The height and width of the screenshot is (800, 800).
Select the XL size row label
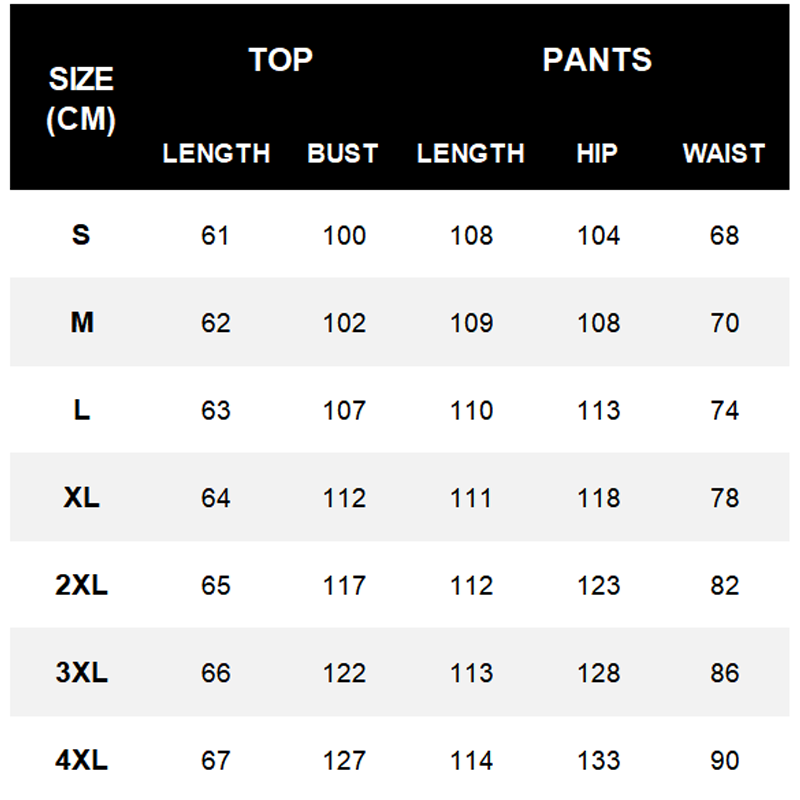(81, 498)
